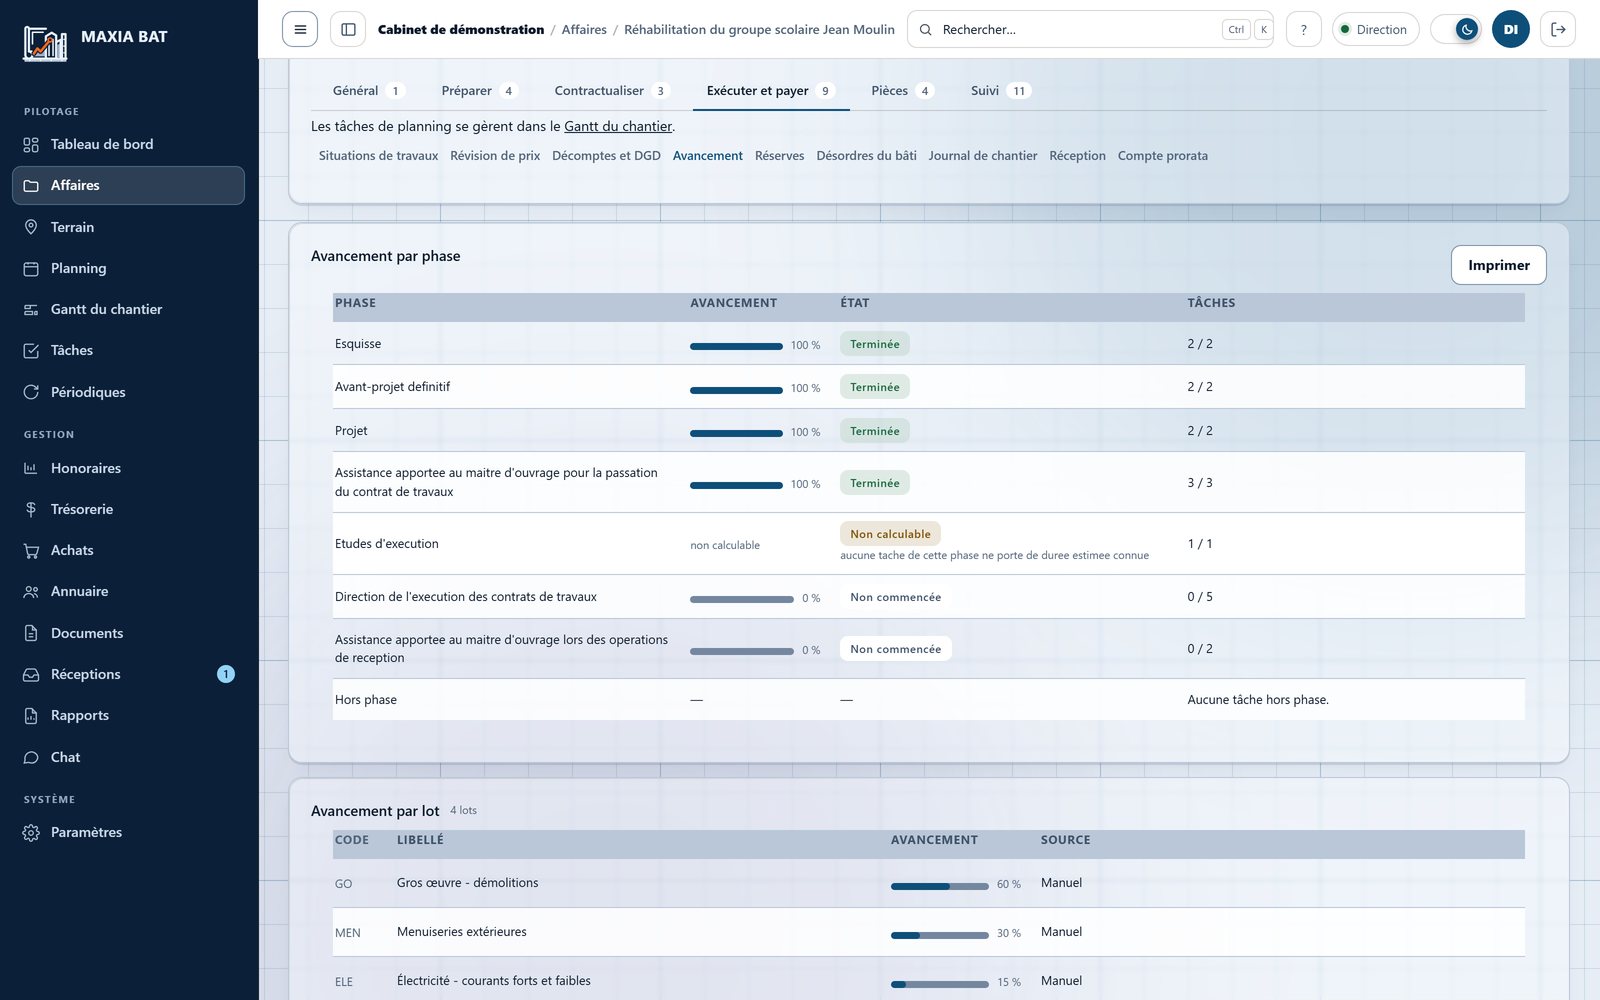Open the Réserves sub-tab

779,156
